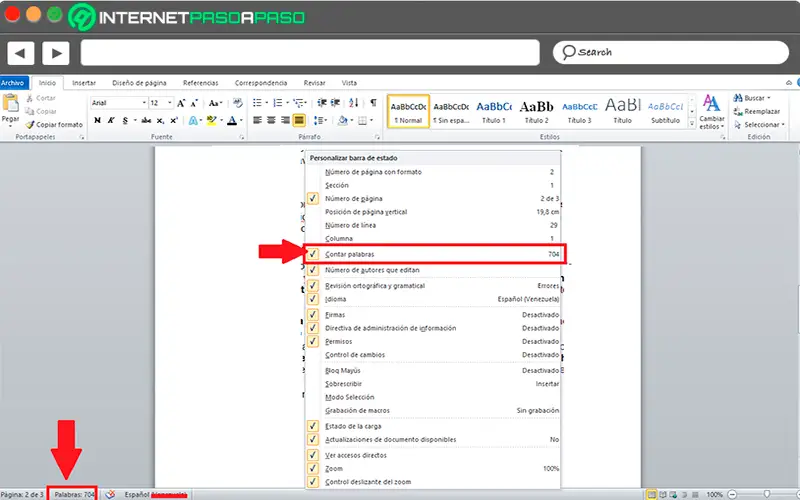Expand the styles gallery more arrow
Screen dimensions: 800x500
(692, 123)
